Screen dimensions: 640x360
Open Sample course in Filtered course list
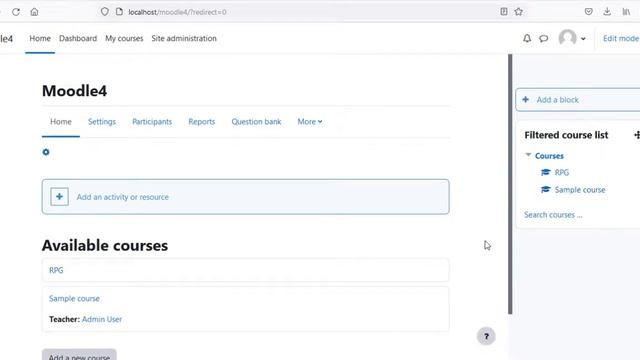click(580, 190)
